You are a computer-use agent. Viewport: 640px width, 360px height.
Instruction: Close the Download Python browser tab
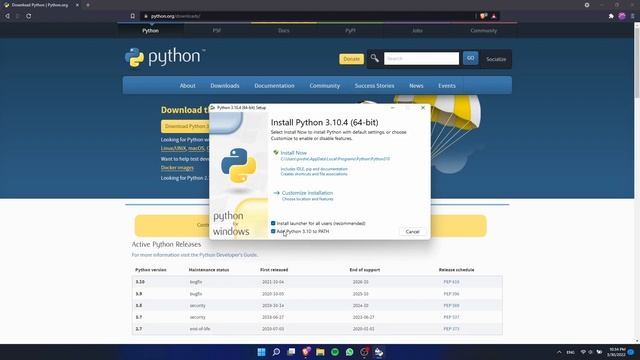click(77, 5)
